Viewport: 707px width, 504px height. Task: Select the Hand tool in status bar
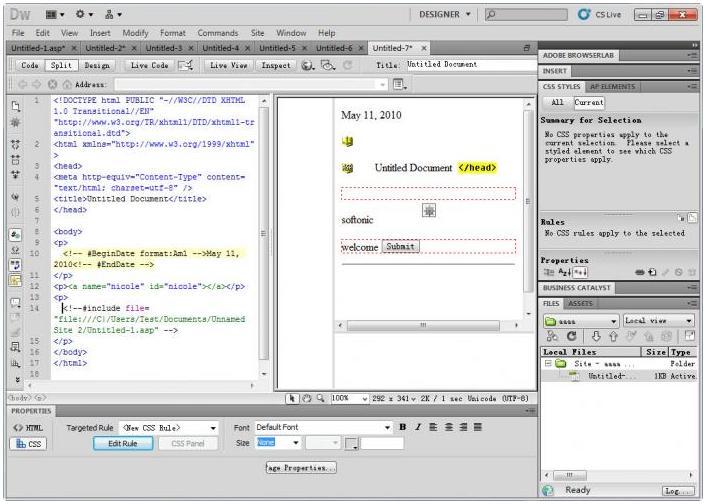point(307,399)
